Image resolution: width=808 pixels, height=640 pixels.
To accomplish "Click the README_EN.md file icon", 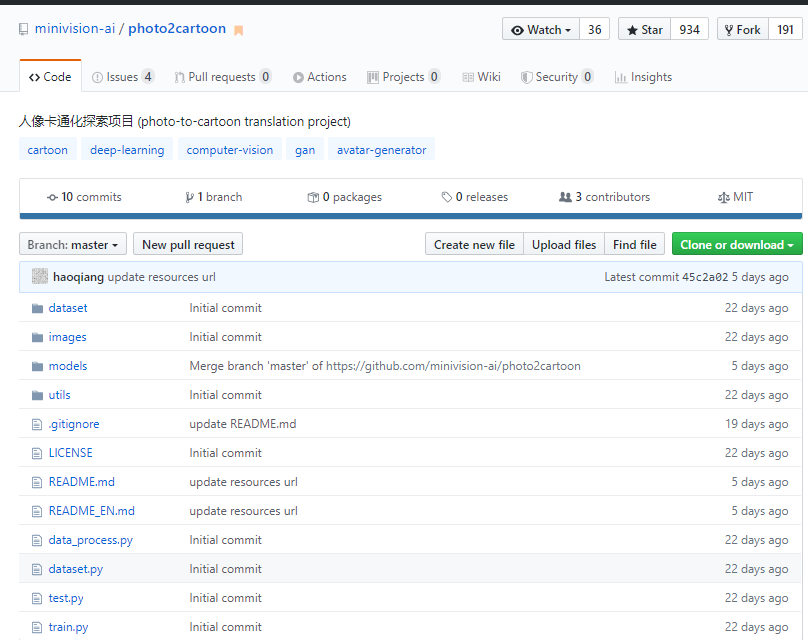I will pos(37,511).
